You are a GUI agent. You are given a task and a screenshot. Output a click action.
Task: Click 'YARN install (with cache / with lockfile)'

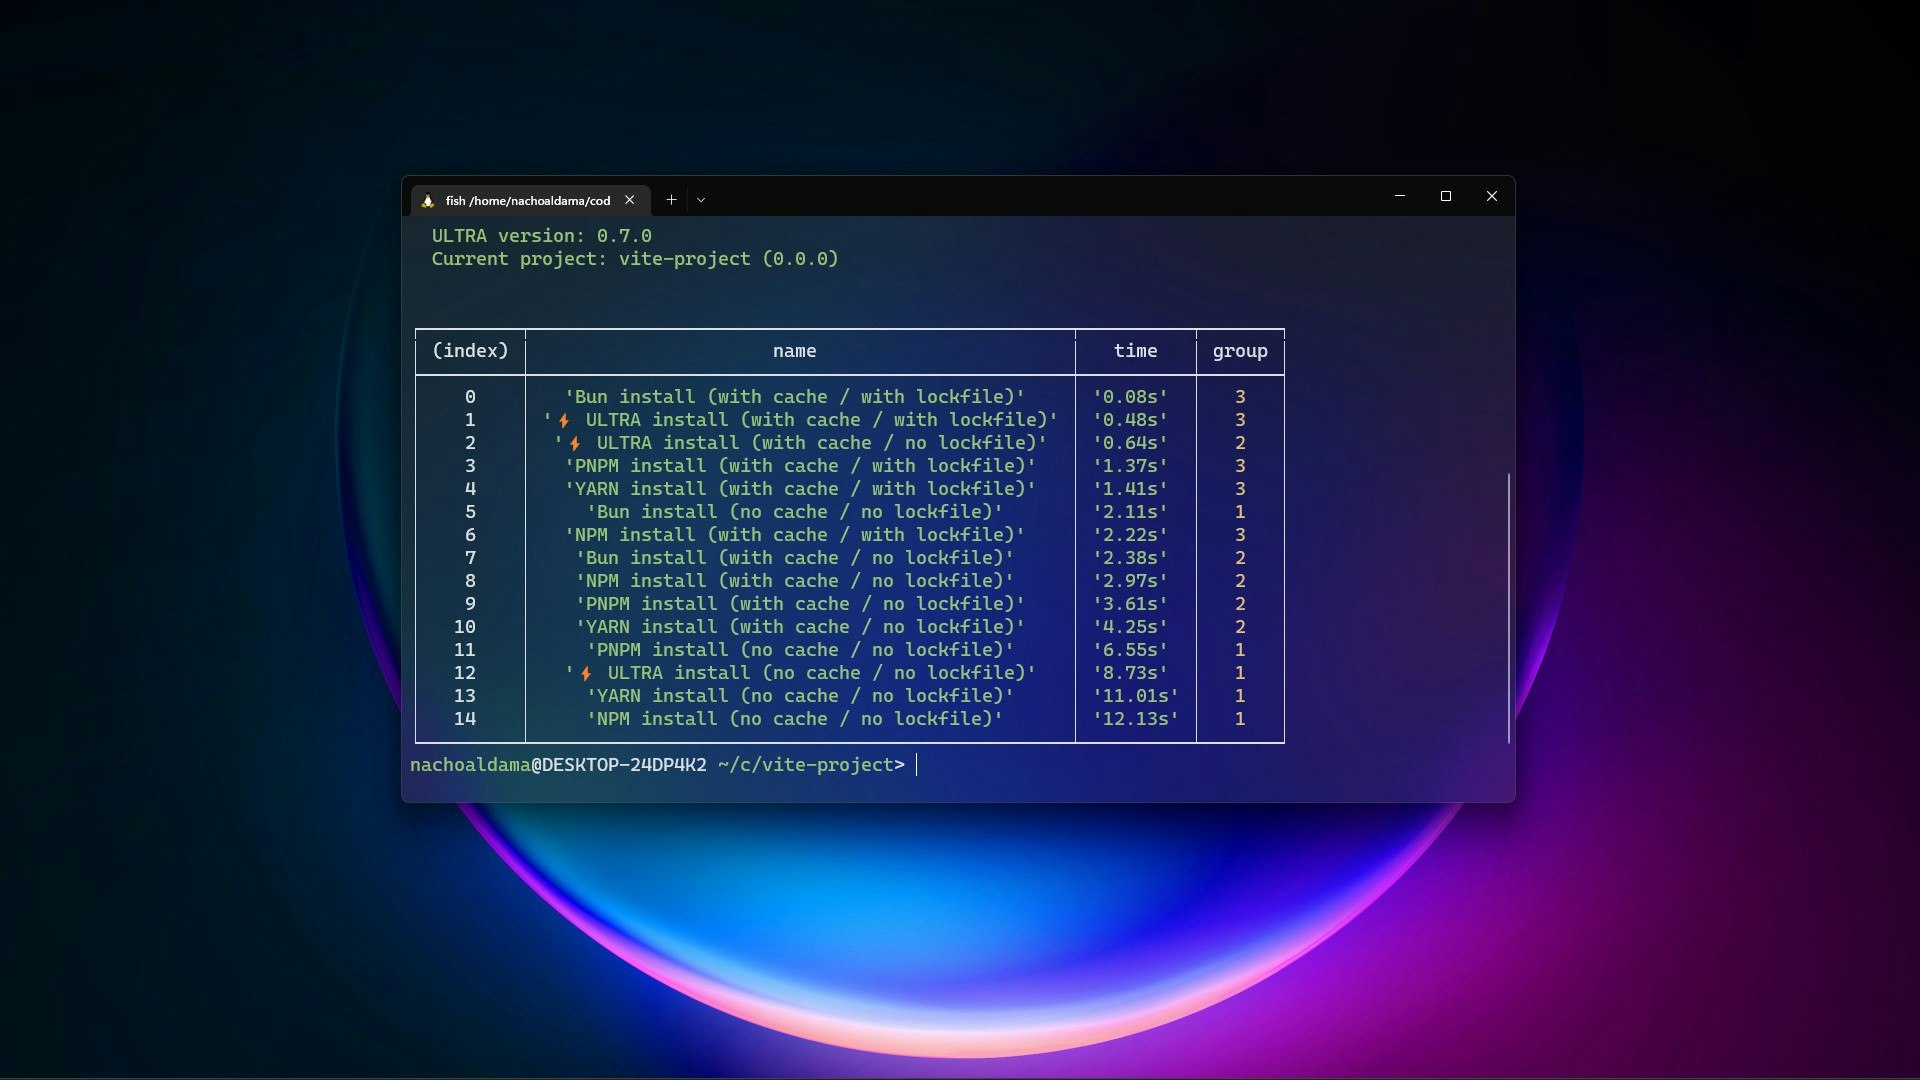[x=800, y=489]
